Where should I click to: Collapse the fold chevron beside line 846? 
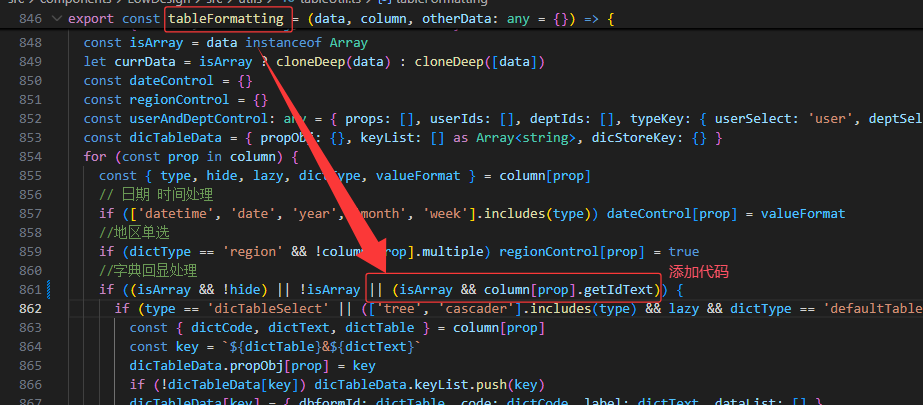[55, 20]
